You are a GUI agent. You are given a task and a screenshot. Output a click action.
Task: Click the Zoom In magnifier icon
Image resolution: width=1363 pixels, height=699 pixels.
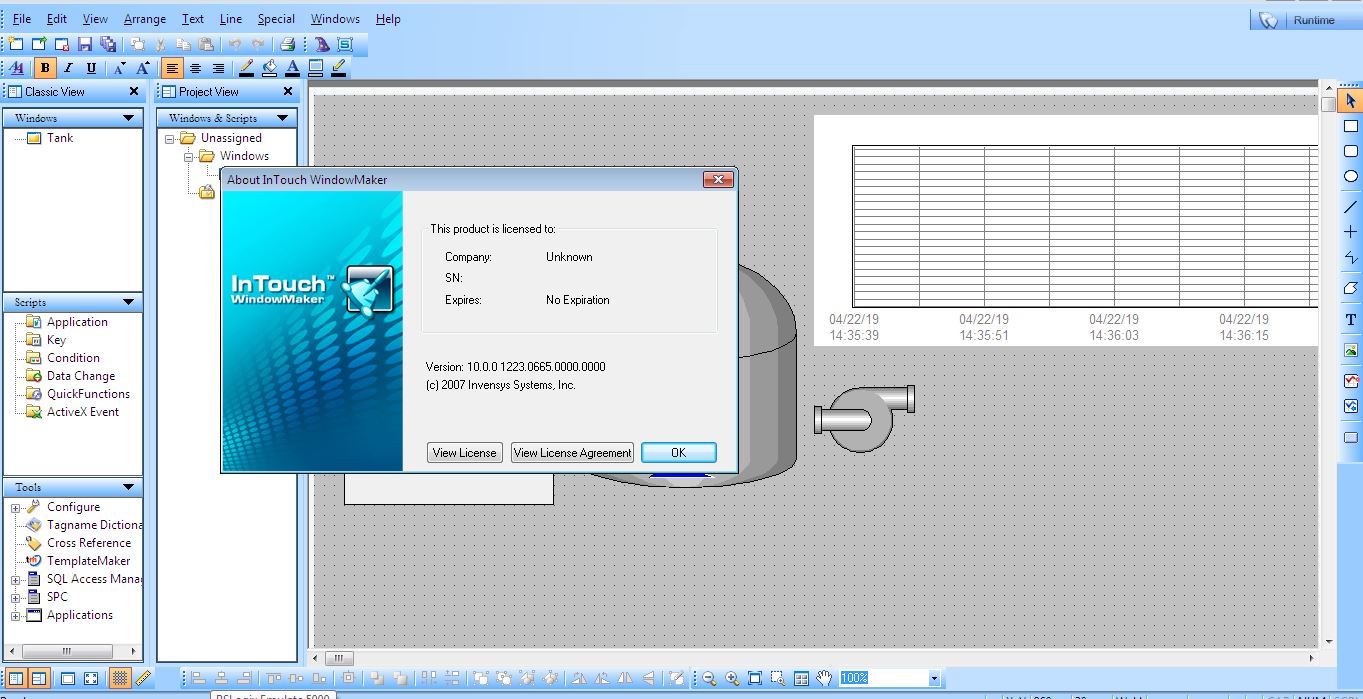[x=732, y=678]
